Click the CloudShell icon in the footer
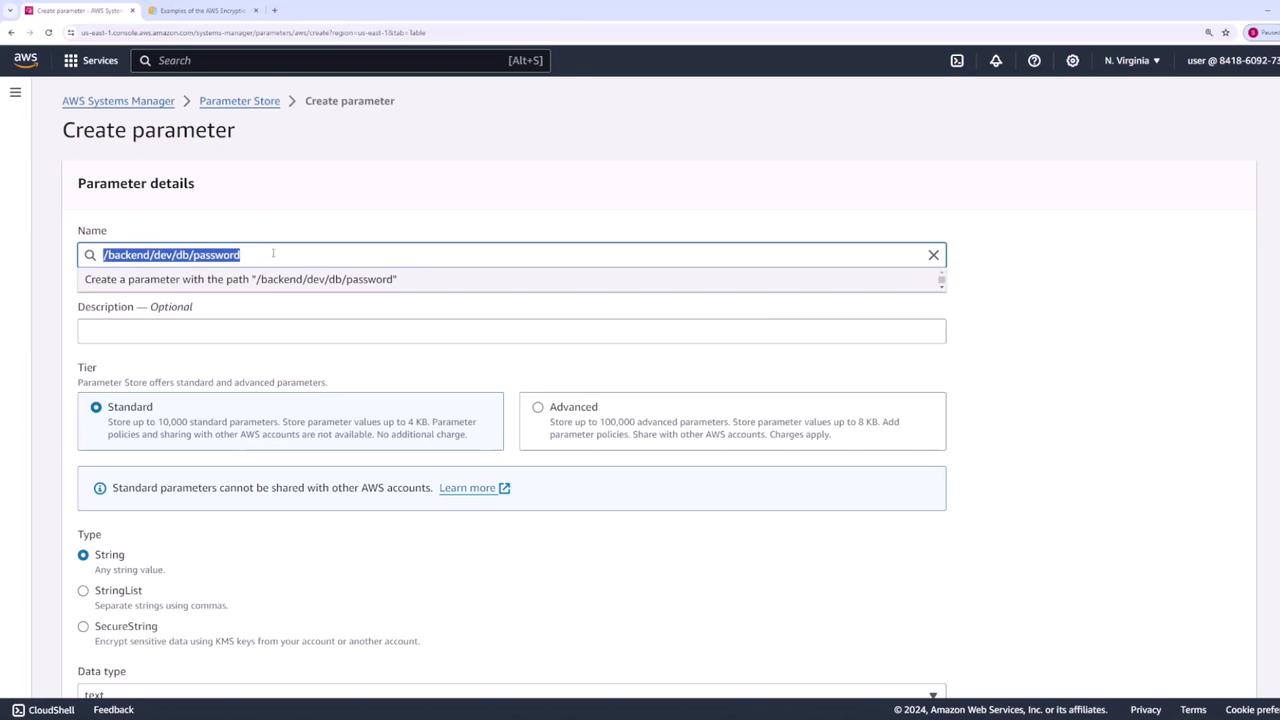 tap(18, 710)
